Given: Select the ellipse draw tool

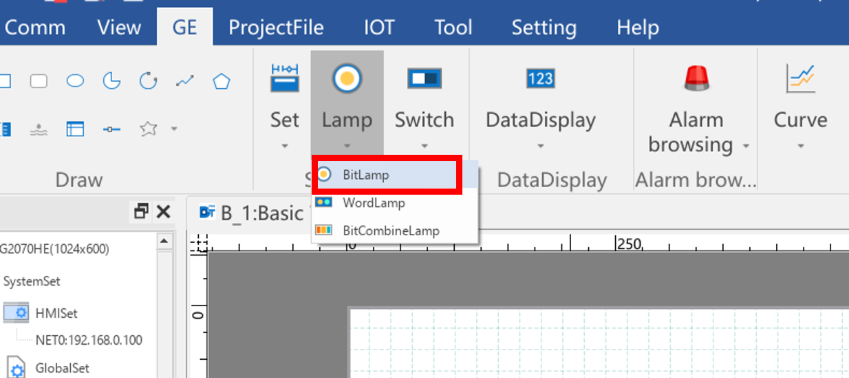Looking at the screenshot, I should [x=75, y=81].
